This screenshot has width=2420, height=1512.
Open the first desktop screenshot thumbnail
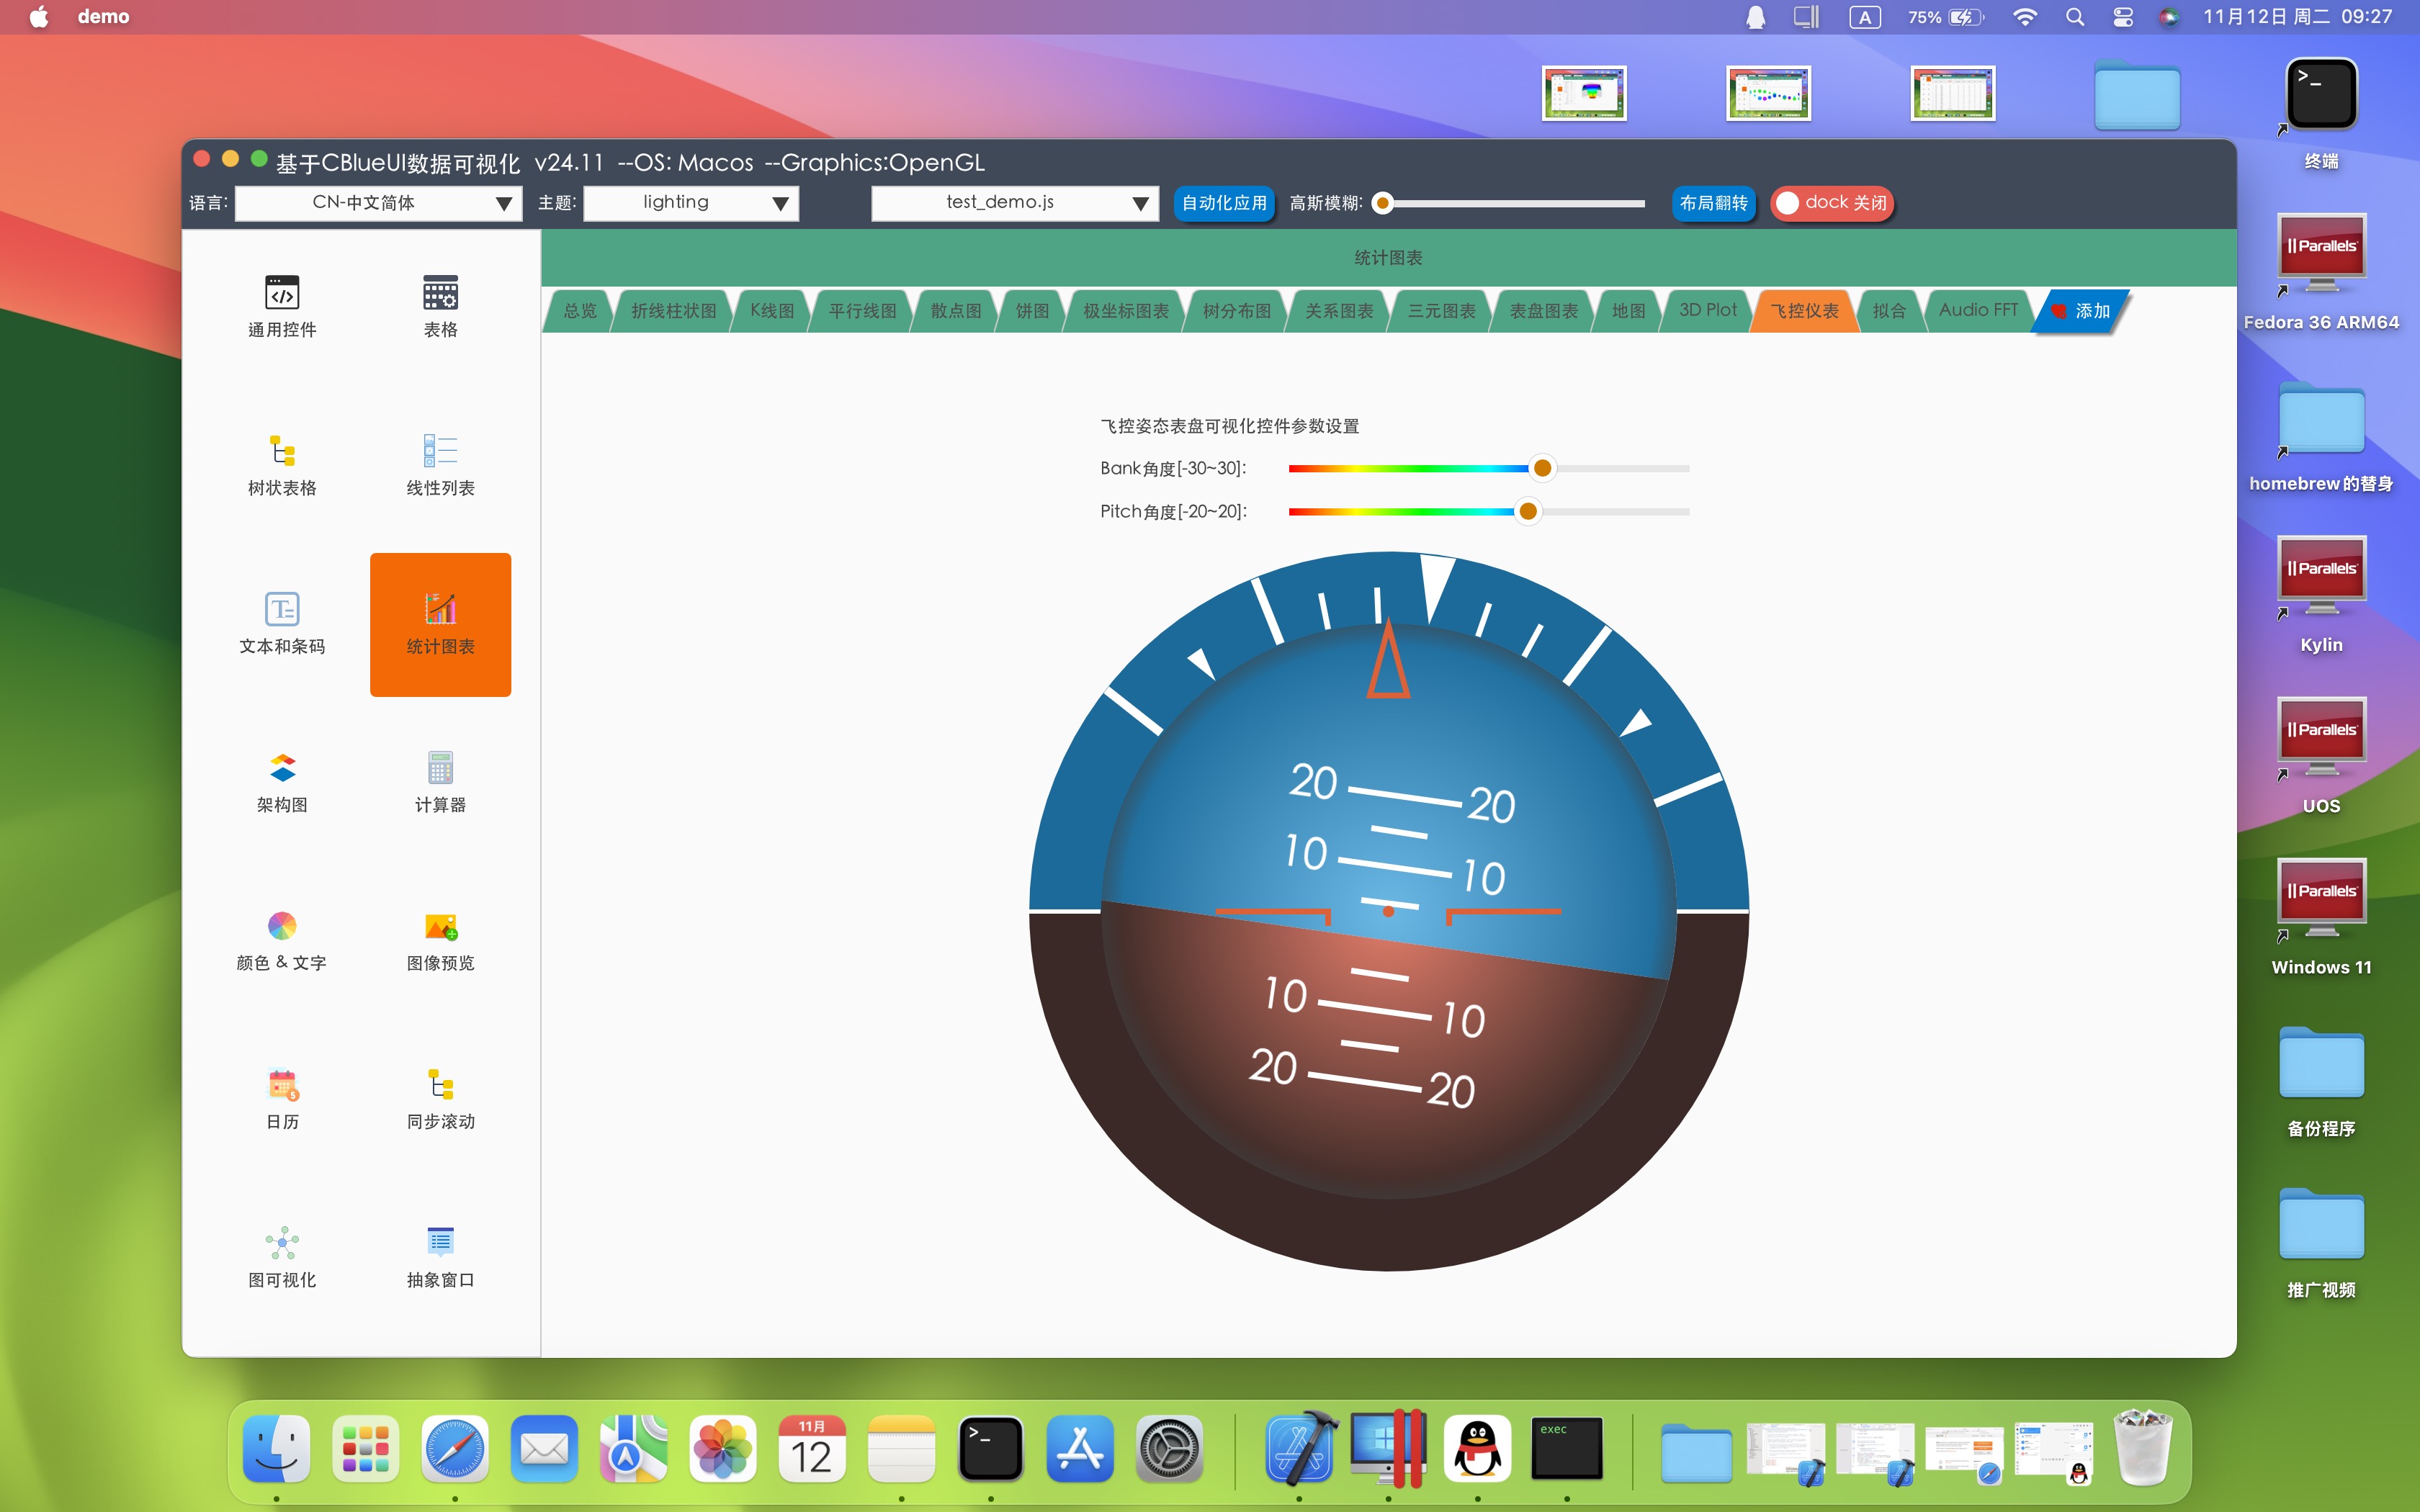1584,94
